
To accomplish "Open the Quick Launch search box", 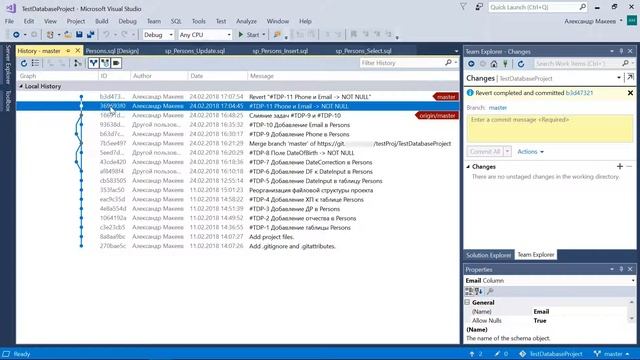I will tap(537, 7).
